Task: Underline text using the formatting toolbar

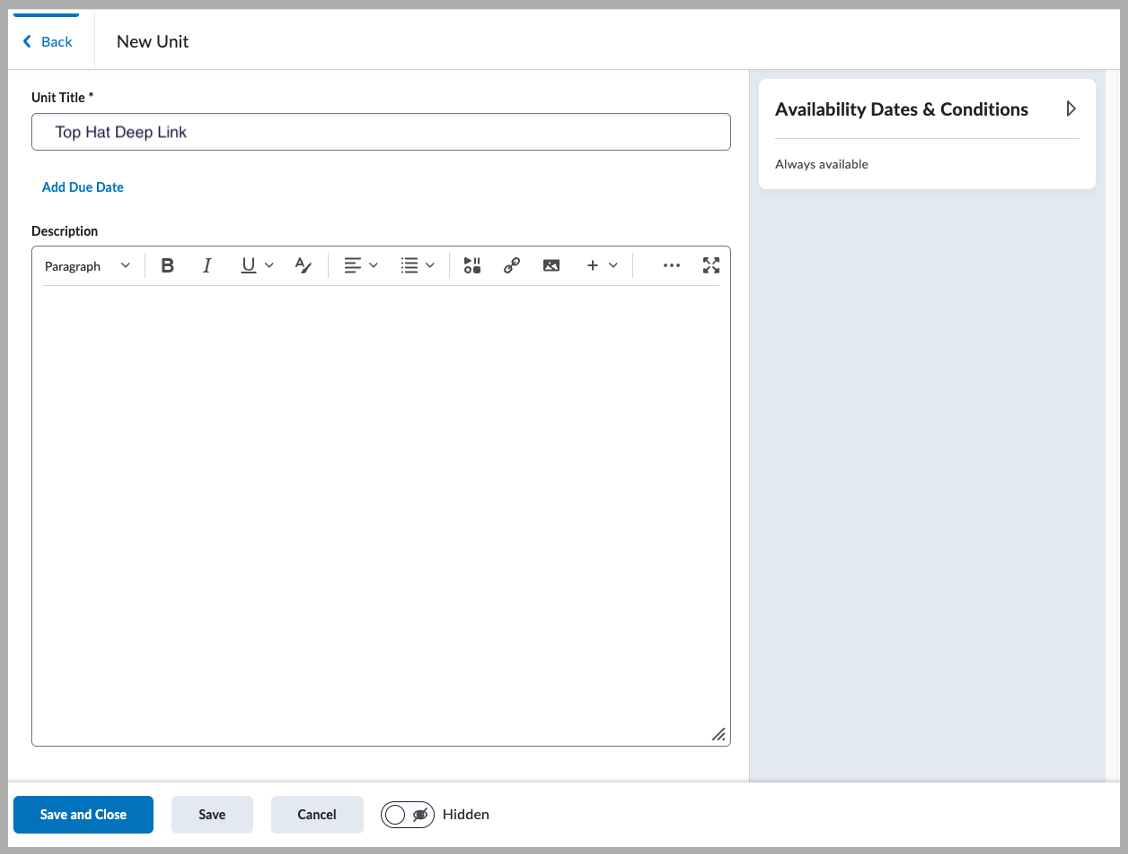Action: (247, 265)
